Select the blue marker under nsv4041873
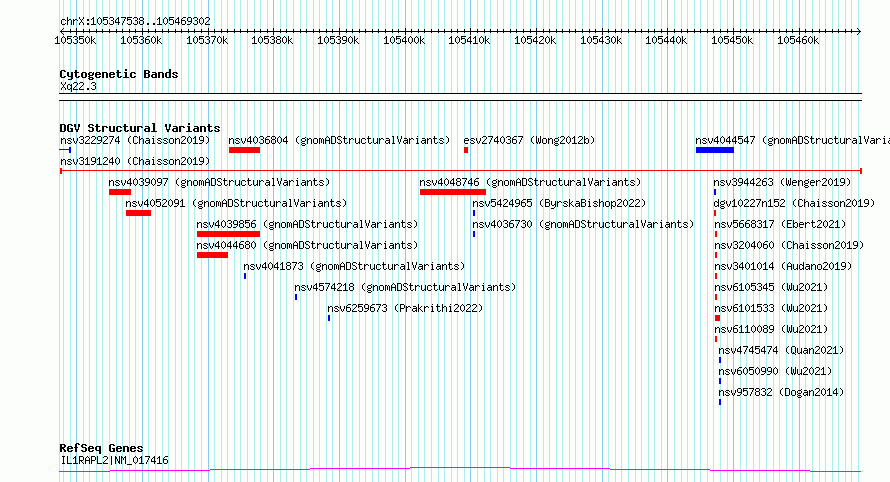890x482 pixels. [x=245, y=276]
